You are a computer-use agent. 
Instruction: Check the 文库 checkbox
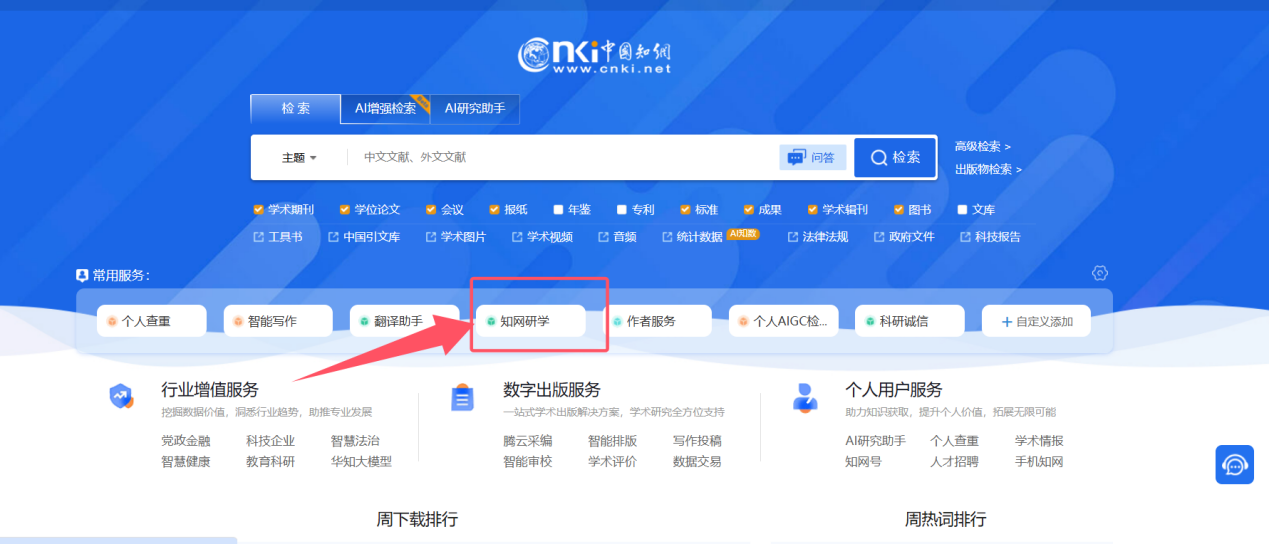pyautogui.click(x=962, y=210)
